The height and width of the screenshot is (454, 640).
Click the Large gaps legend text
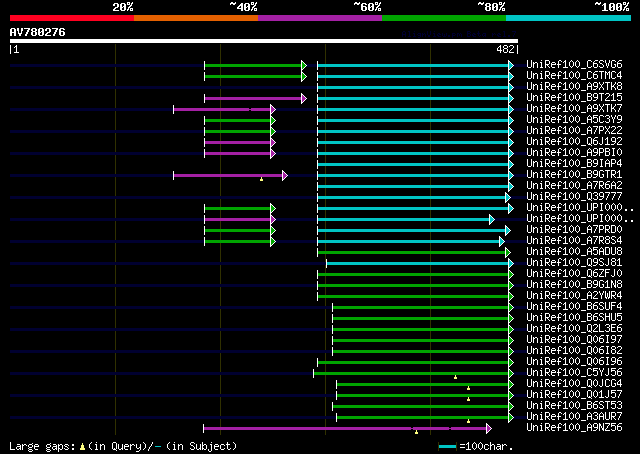(x=123, y=446)
